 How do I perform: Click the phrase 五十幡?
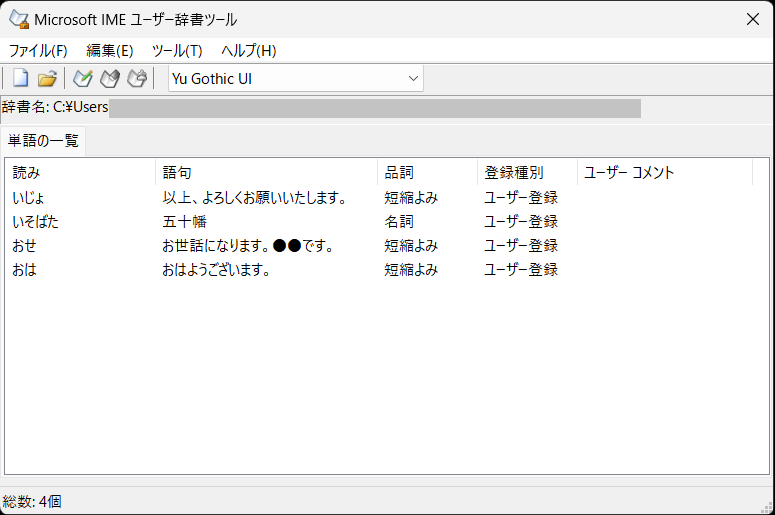[x=184, y=221]
